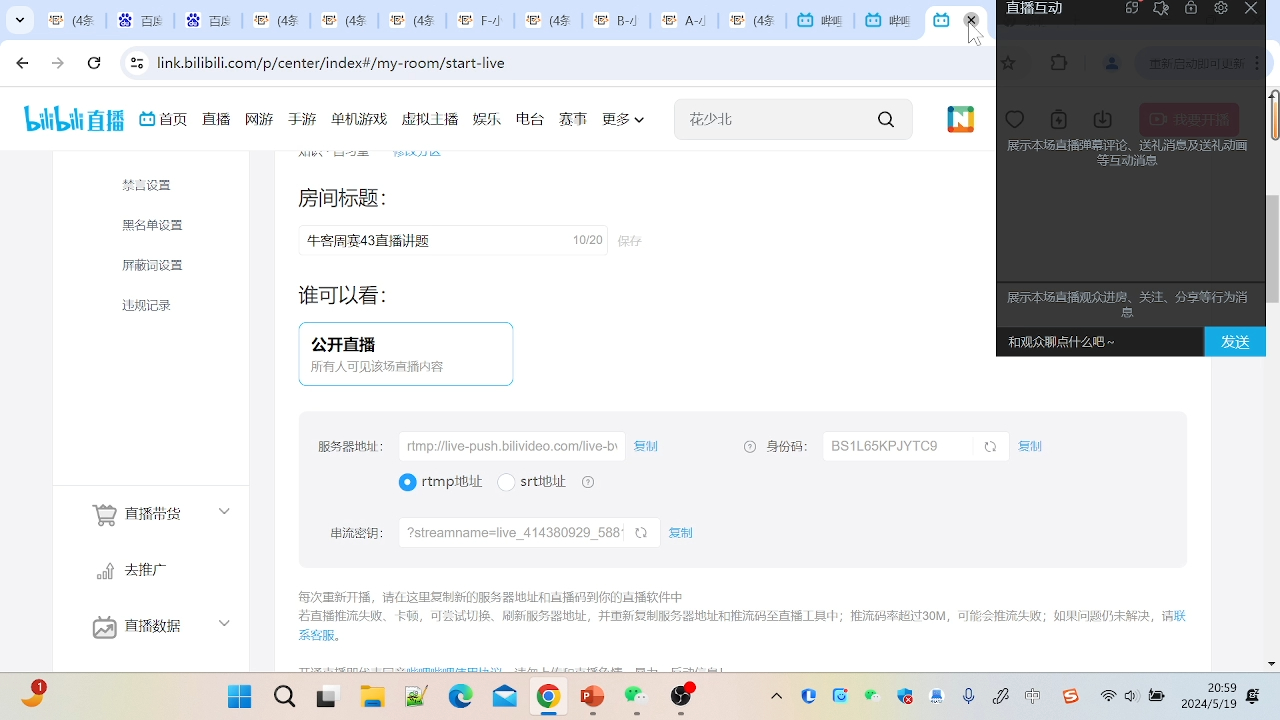This screenshot has height=720, width=1280.
Task: Open settings gear in 直播互动 panel
Action: pos(1221,8)
